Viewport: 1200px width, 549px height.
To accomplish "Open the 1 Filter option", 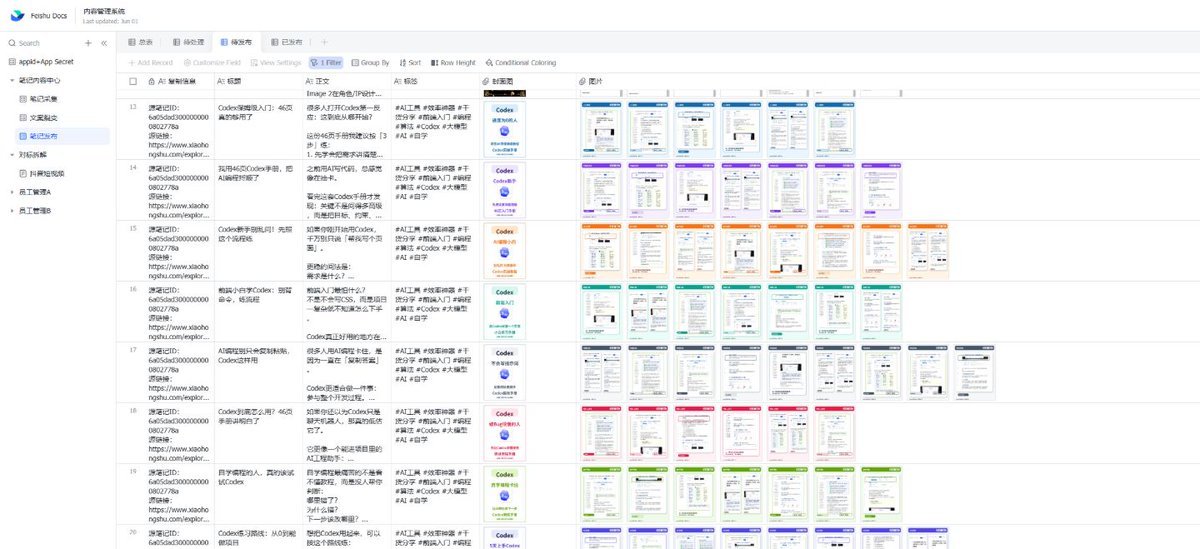I will pos(326,62).
